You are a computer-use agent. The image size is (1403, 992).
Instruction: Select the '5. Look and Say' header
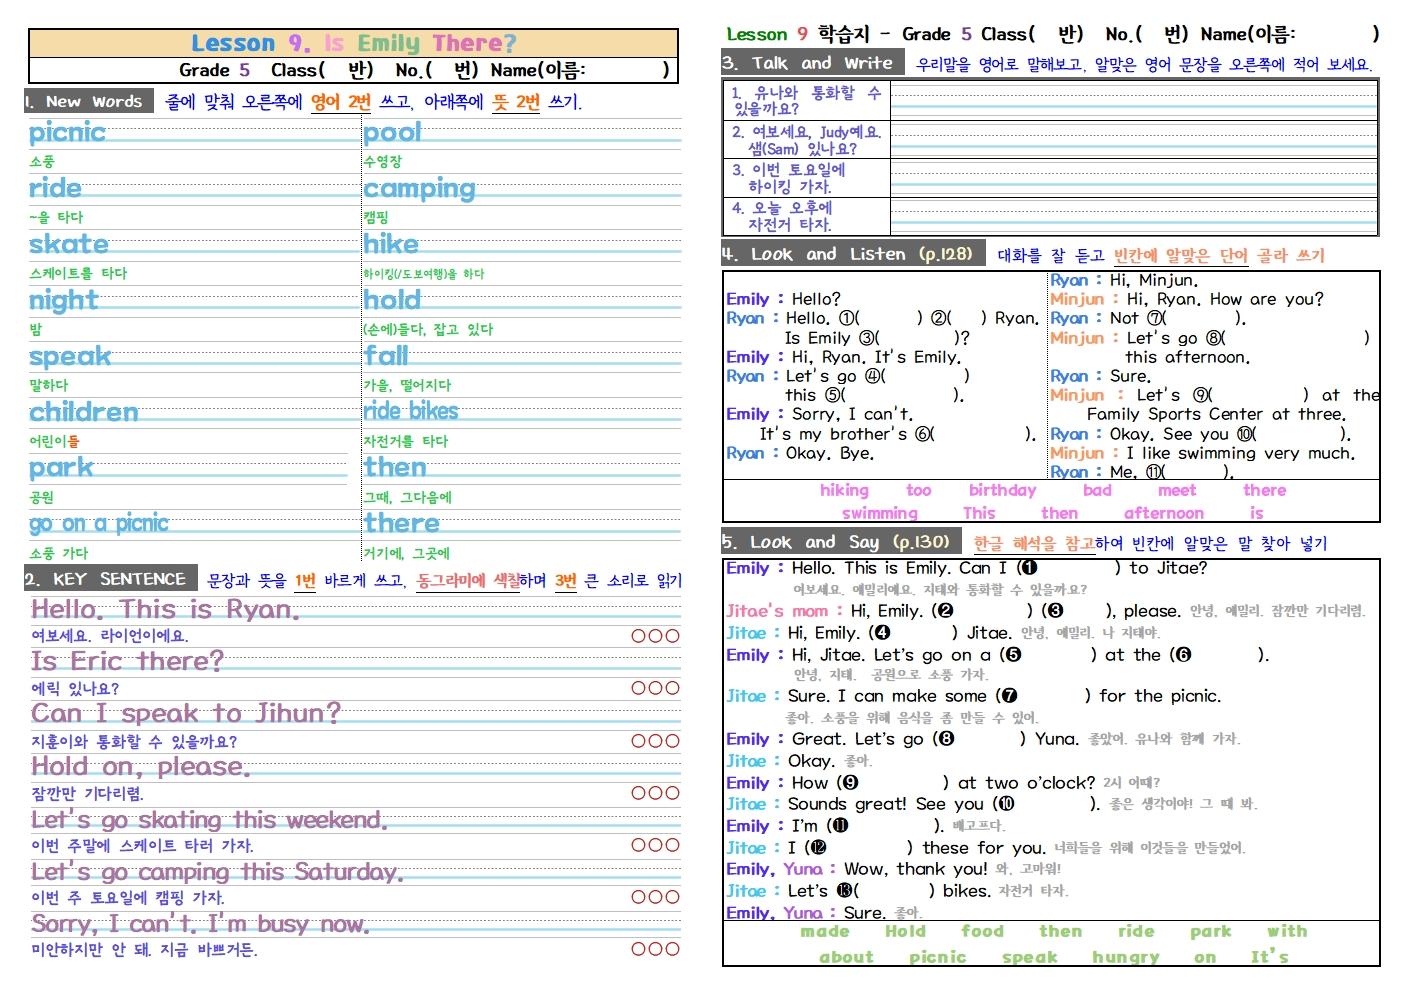(x=841, y=542)
